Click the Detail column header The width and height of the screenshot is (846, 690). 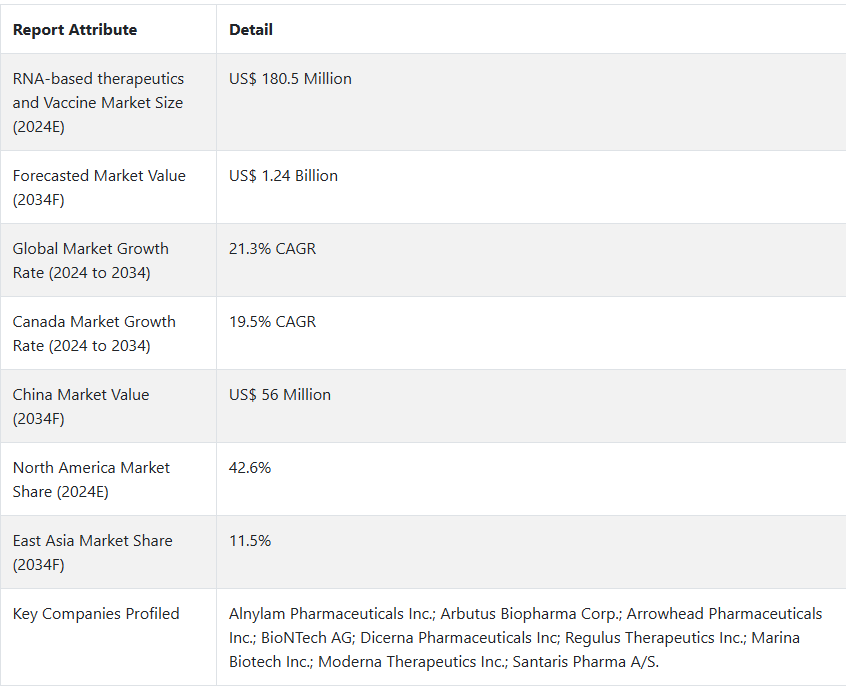click(x=251, y=30)
